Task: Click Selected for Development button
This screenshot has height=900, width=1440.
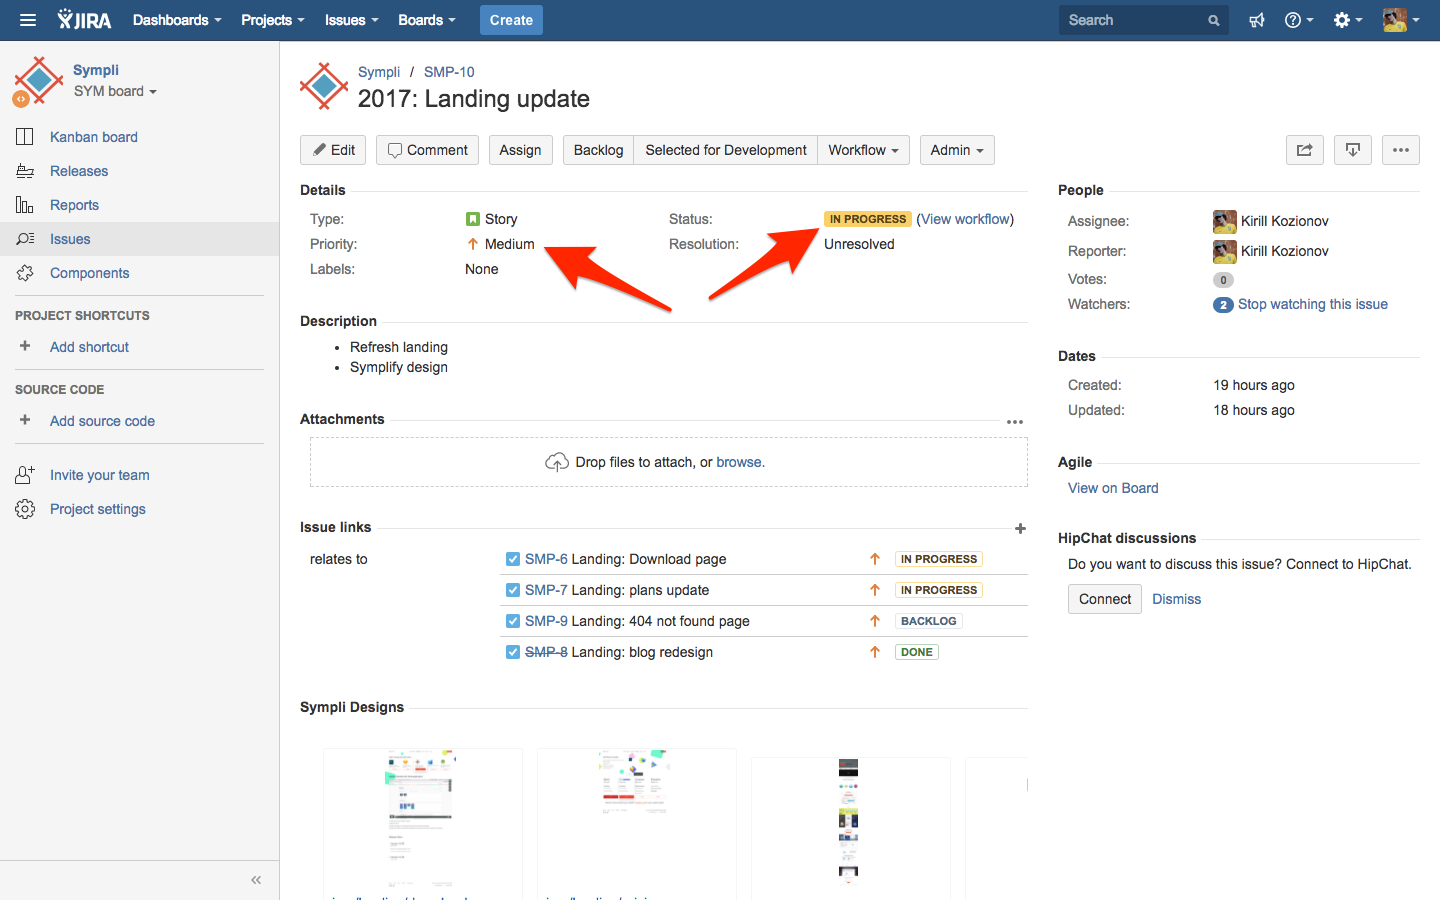Action: [x=726, y=150]
